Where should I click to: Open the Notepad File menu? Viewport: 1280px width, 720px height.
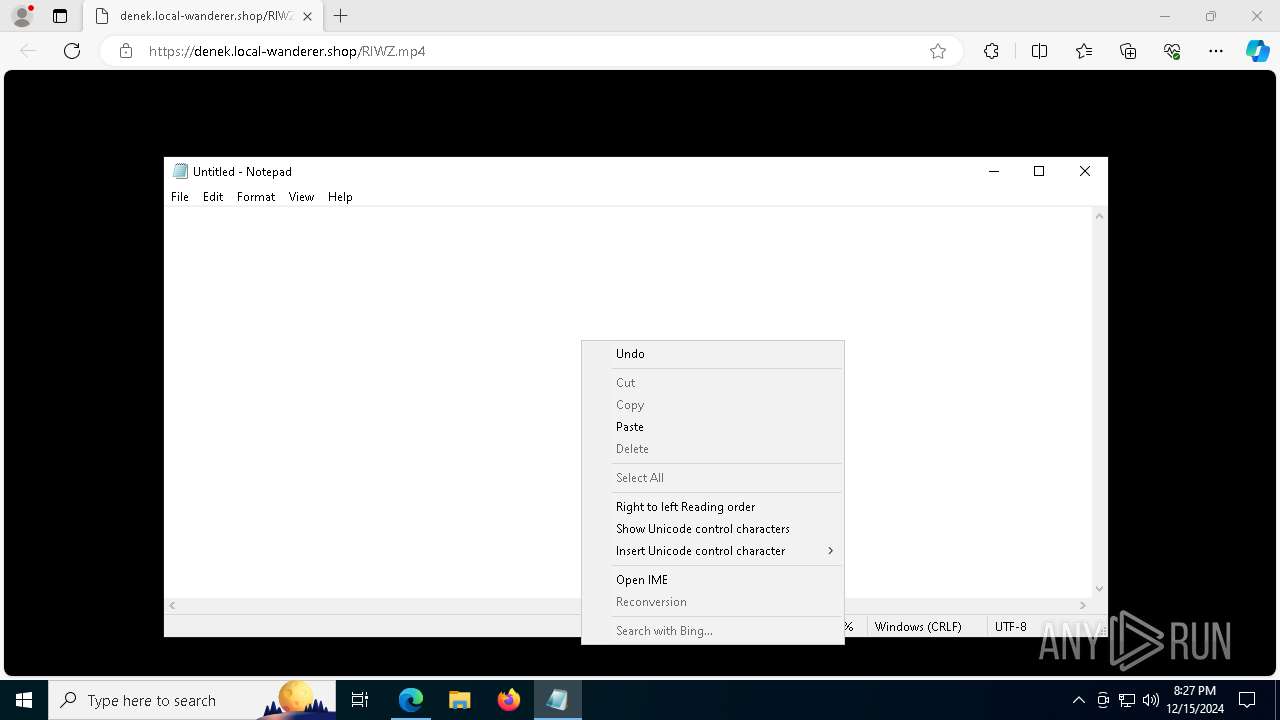180,197
